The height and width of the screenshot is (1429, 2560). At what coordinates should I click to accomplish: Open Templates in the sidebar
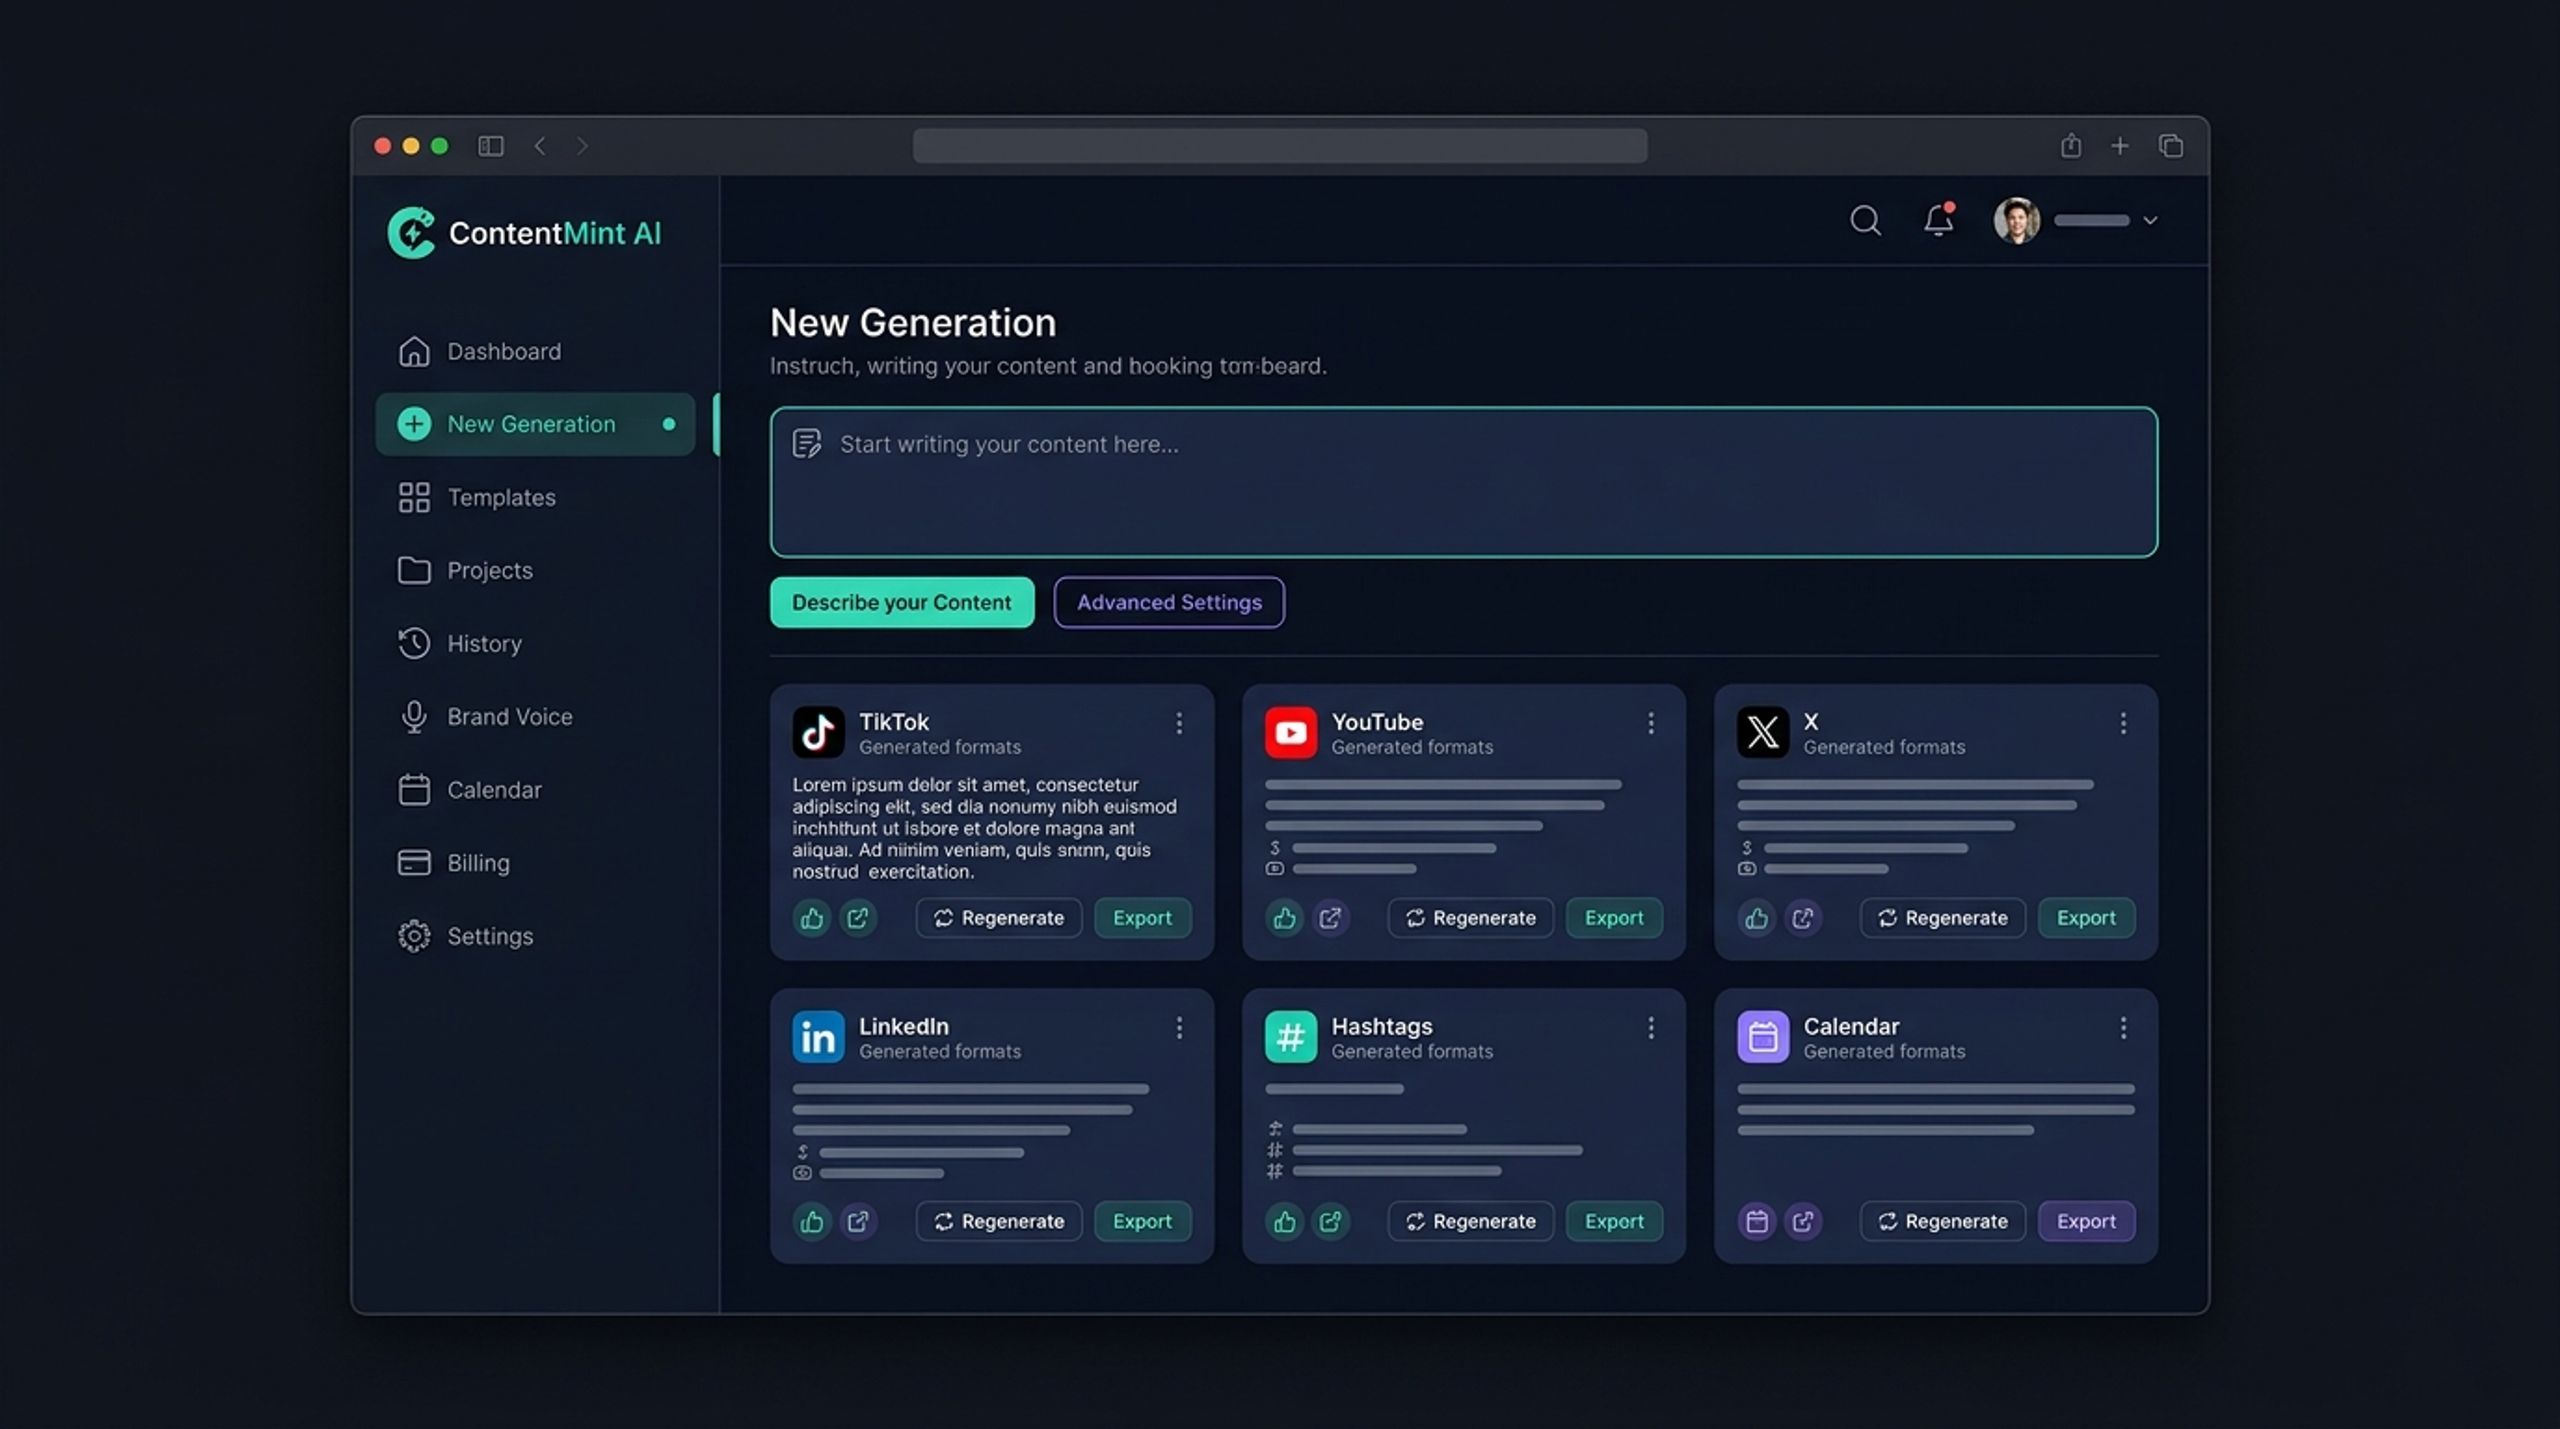[x=536, y=497]
